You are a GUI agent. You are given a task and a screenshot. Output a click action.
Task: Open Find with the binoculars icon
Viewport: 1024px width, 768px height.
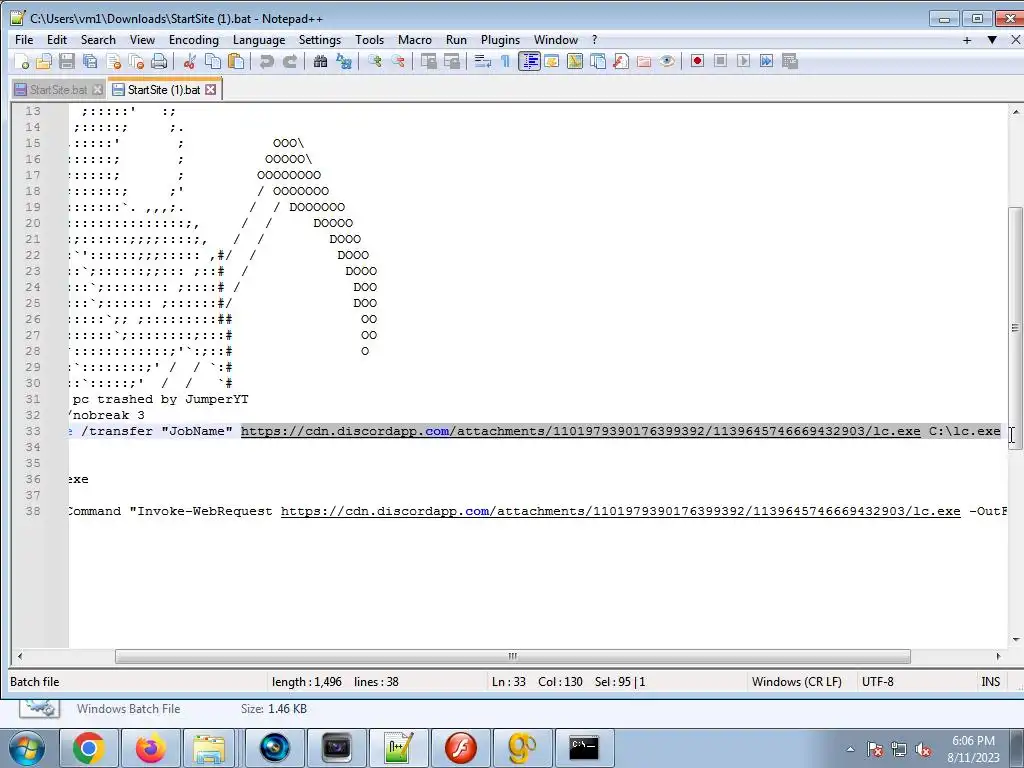click(x=320, y=61)
